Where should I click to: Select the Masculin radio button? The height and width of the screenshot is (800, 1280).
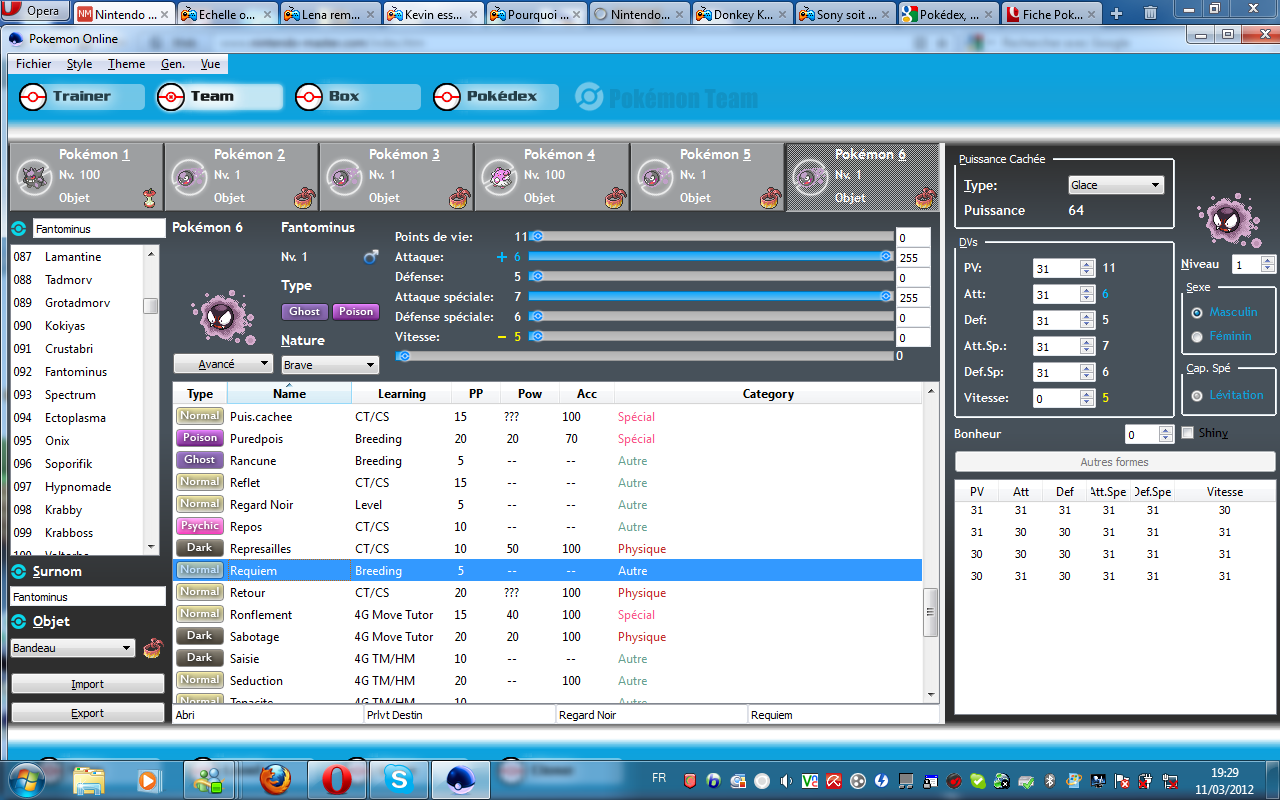pyautogui.click(x=1197, y=312)
